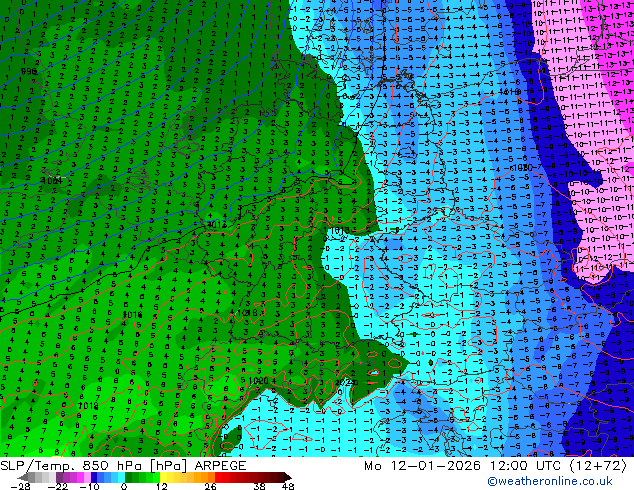Screen dimensions: 634x490
Task: Click the 1004 isobar label
Action: 52,181
